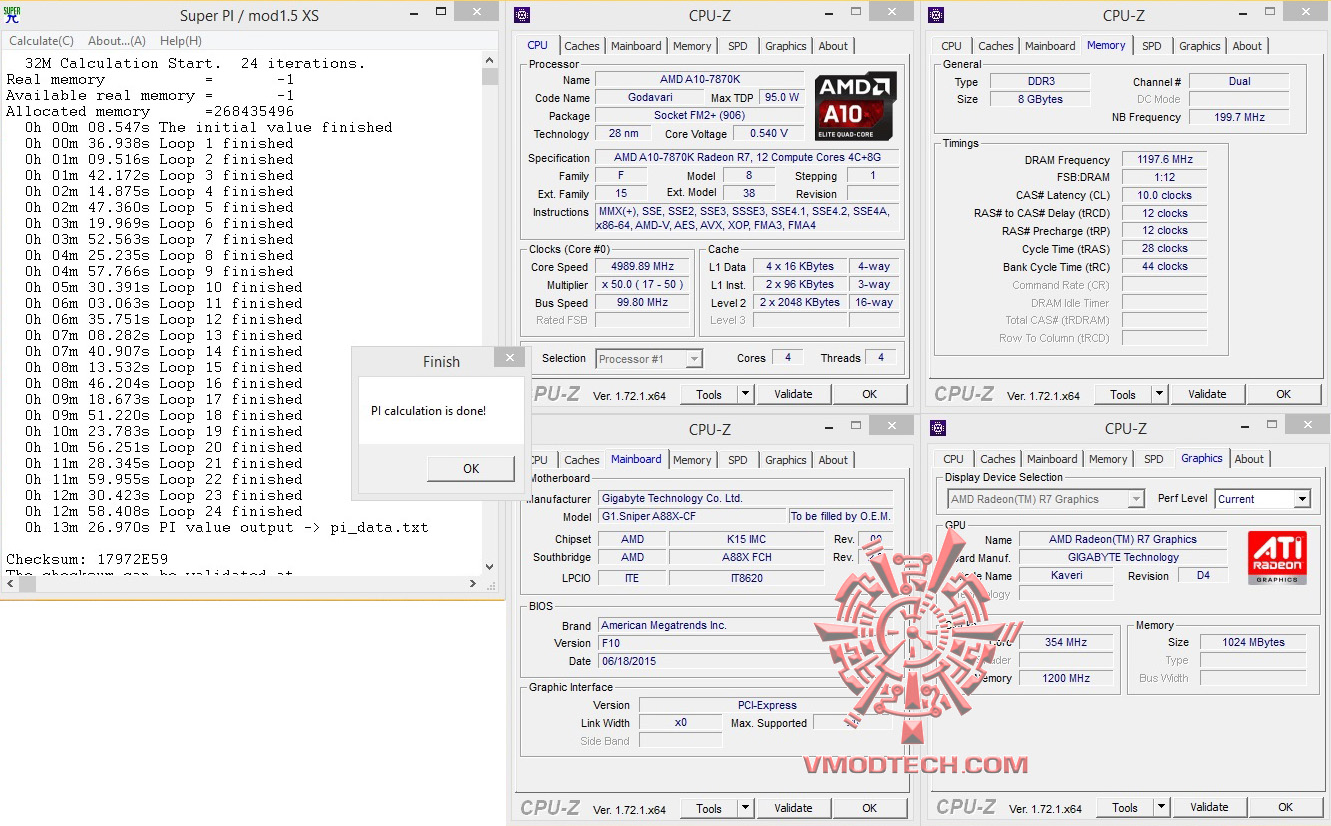Image resolution: width=1331 pixels, height=826 pixels.
Task: Click the Checksum: 17972E59 line in Super PI
Action: pyautogui.click(x=87, y=559)
